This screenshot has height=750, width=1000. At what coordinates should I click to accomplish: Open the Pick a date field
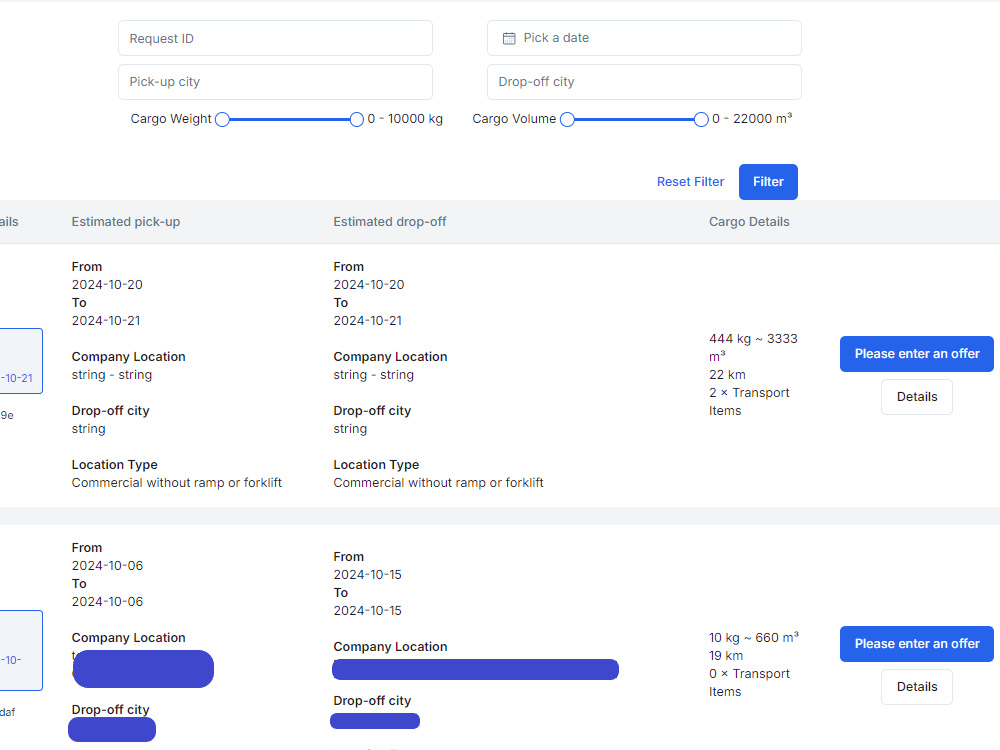click(644, 38)
